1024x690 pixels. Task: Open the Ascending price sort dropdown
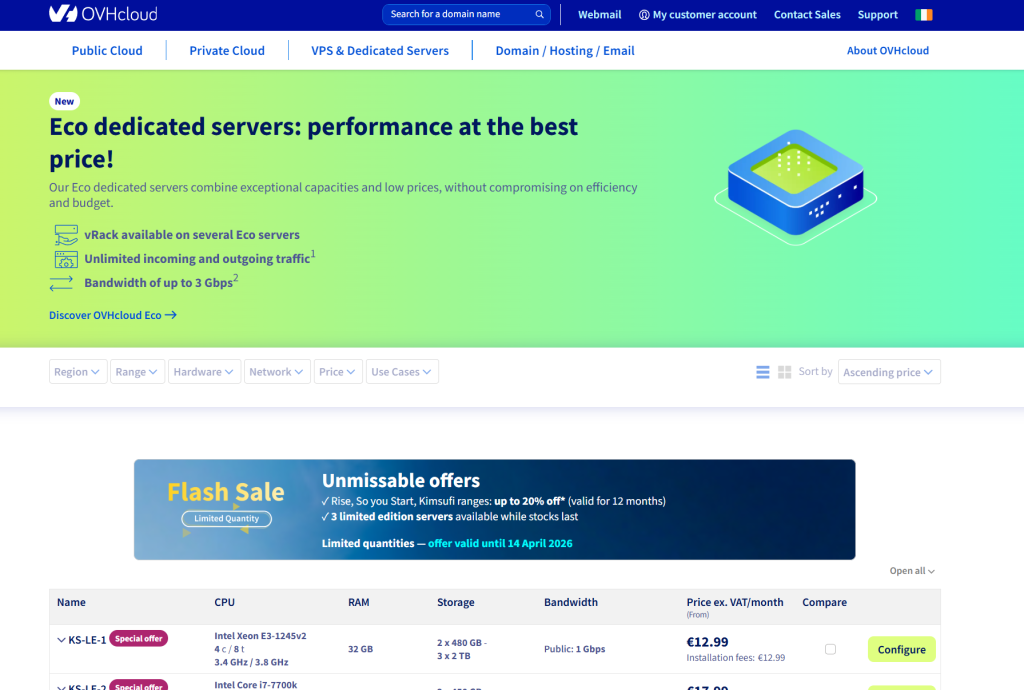(x=889, y=372)
